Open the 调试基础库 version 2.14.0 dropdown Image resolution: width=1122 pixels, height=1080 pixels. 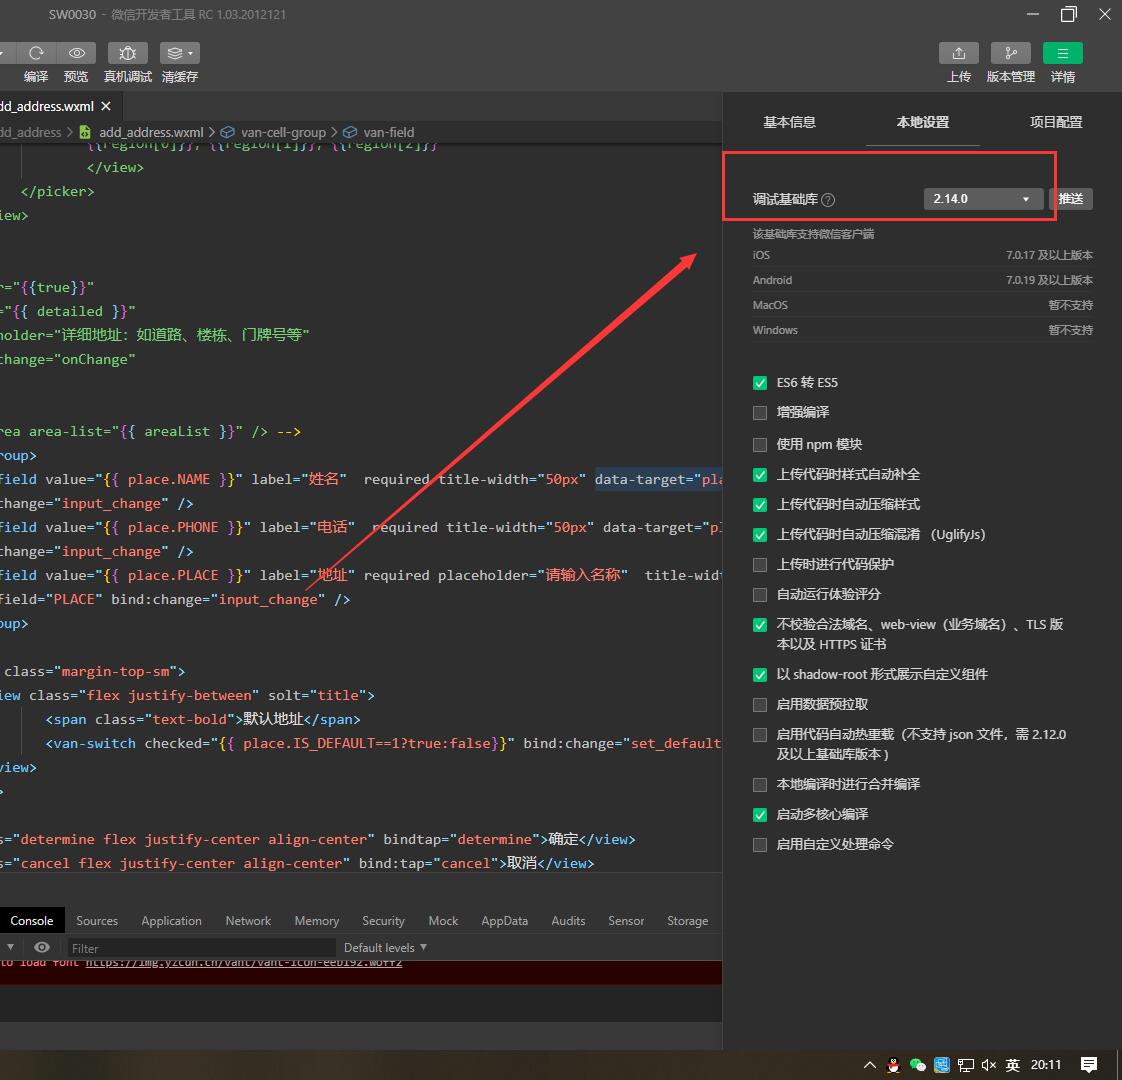(x=982, y=199)
